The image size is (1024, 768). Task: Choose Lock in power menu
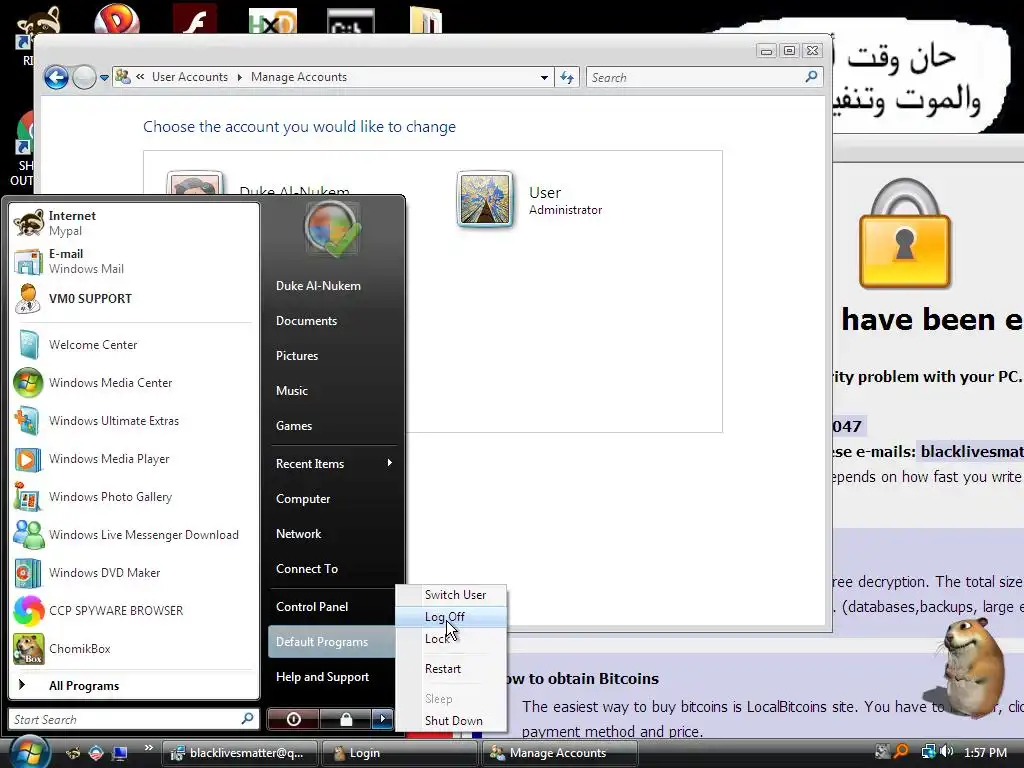[451, 639]
